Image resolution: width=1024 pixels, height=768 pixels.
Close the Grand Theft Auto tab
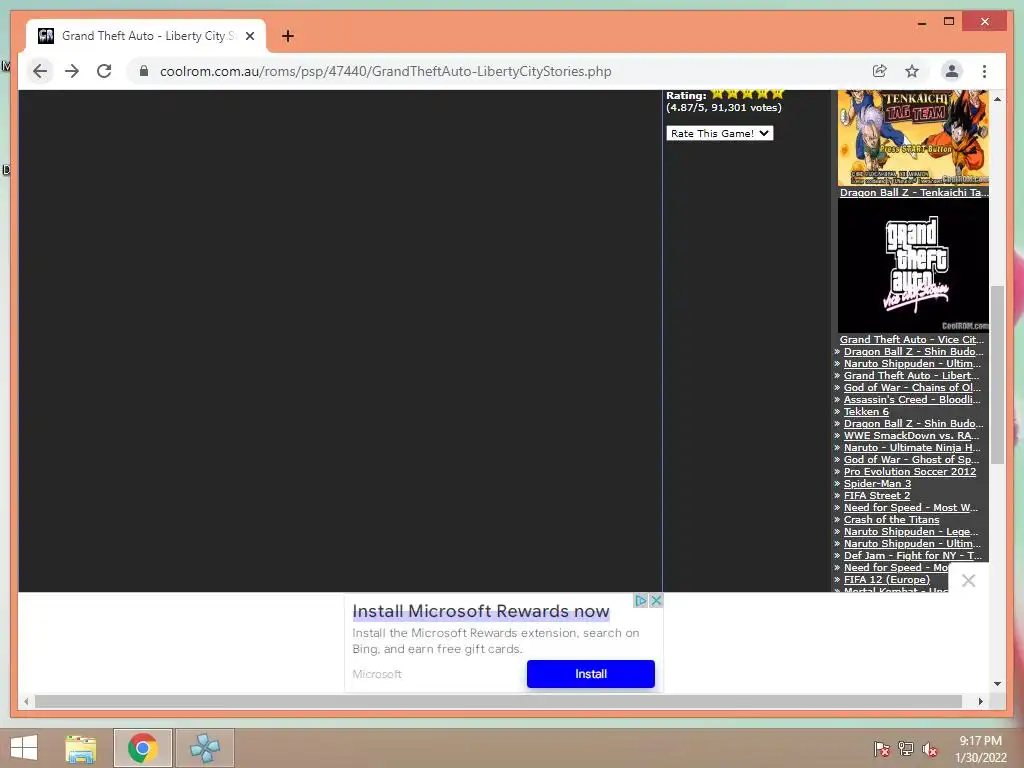tap(250, 36)
